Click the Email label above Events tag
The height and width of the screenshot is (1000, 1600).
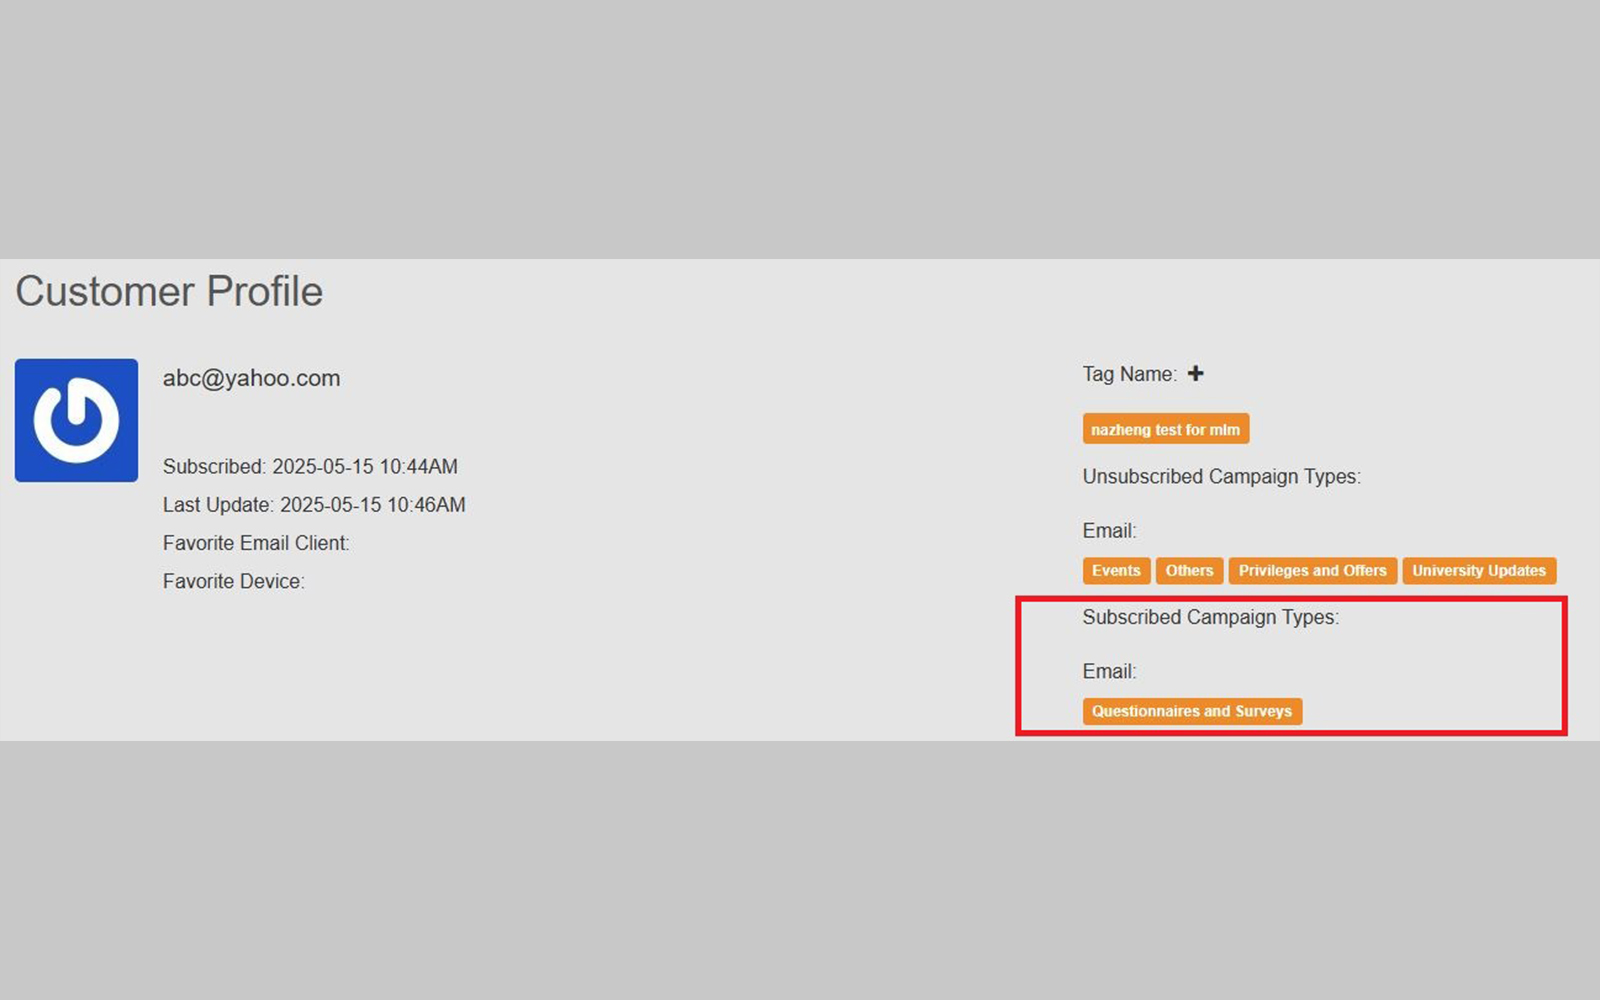1109,531
